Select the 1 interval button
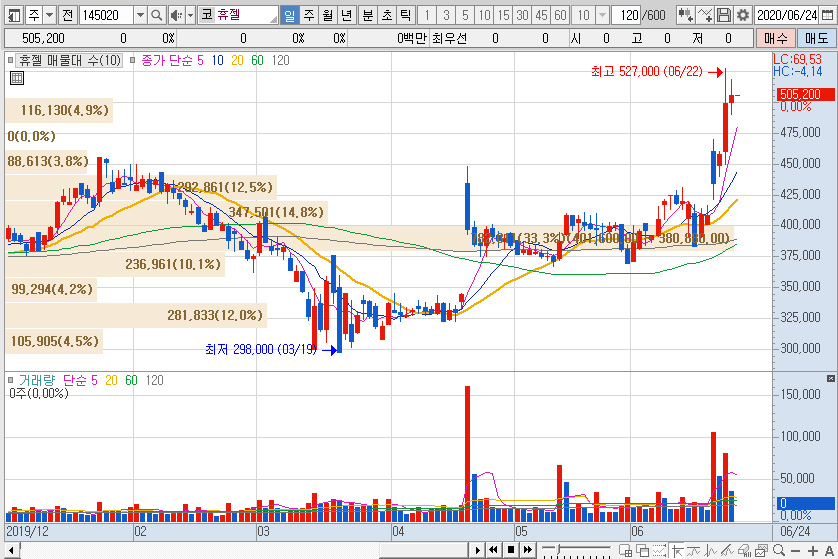Screen dimensions: 838x559 (427, 15)
